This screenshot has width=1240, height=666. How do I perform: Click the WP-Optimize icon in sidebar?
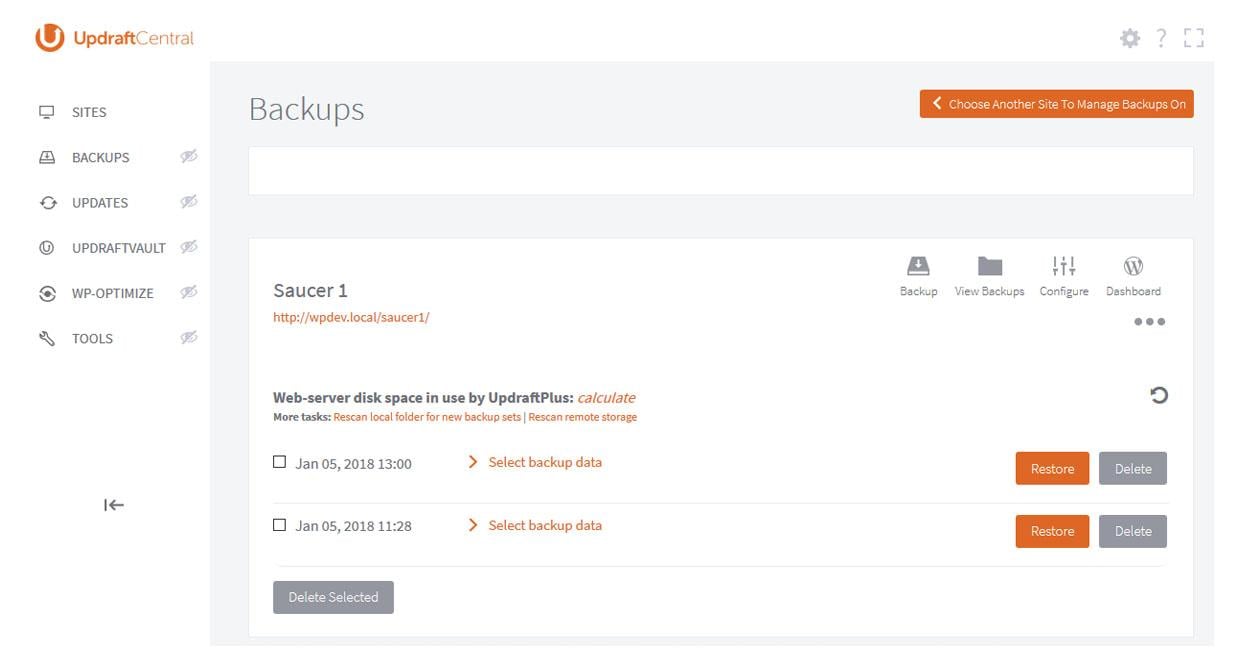coord(47,293)
